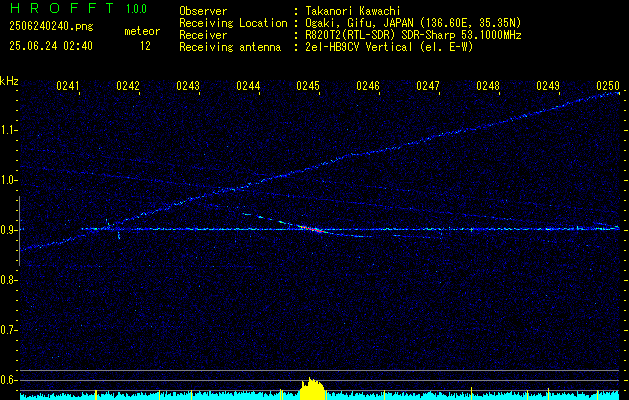Click the 0241 time marker
Screen dimensions: 629x400
(x=67, y=86)
